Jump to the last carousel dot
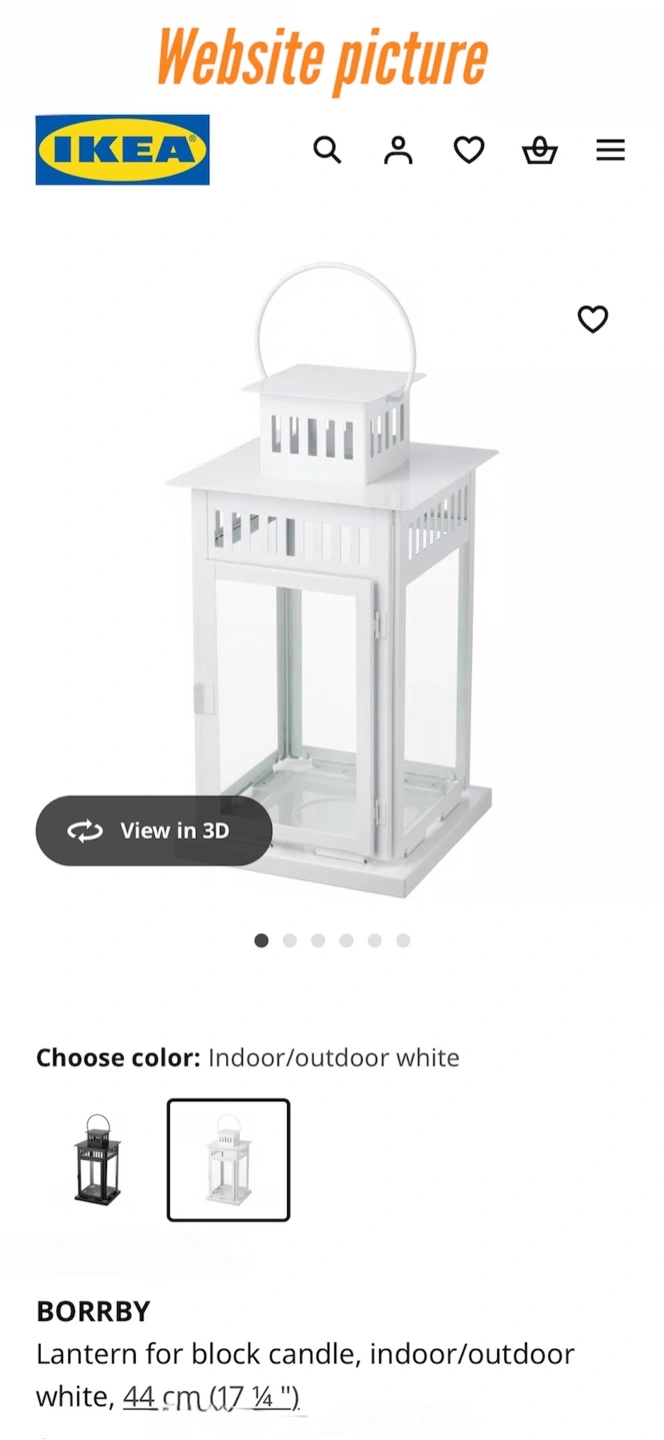The width and height of the screenshot is (664, 1440). [403, 940]
